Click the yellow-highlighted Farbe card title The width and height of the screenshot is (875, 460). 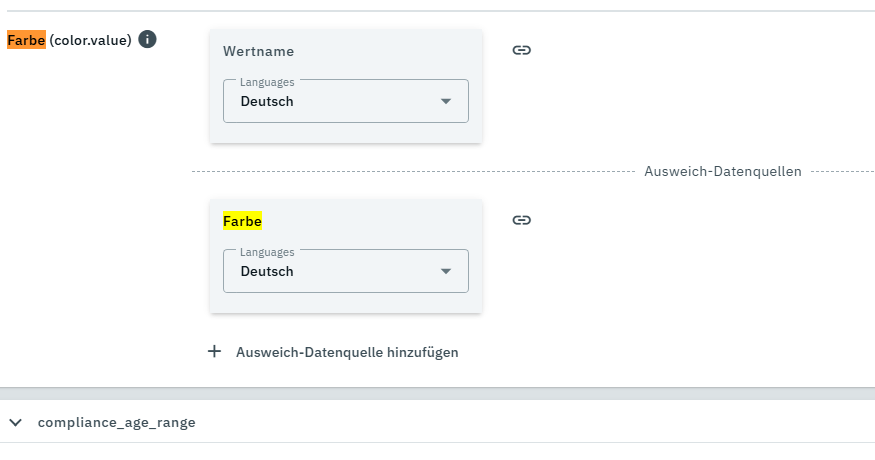click(x=242, y=221)
